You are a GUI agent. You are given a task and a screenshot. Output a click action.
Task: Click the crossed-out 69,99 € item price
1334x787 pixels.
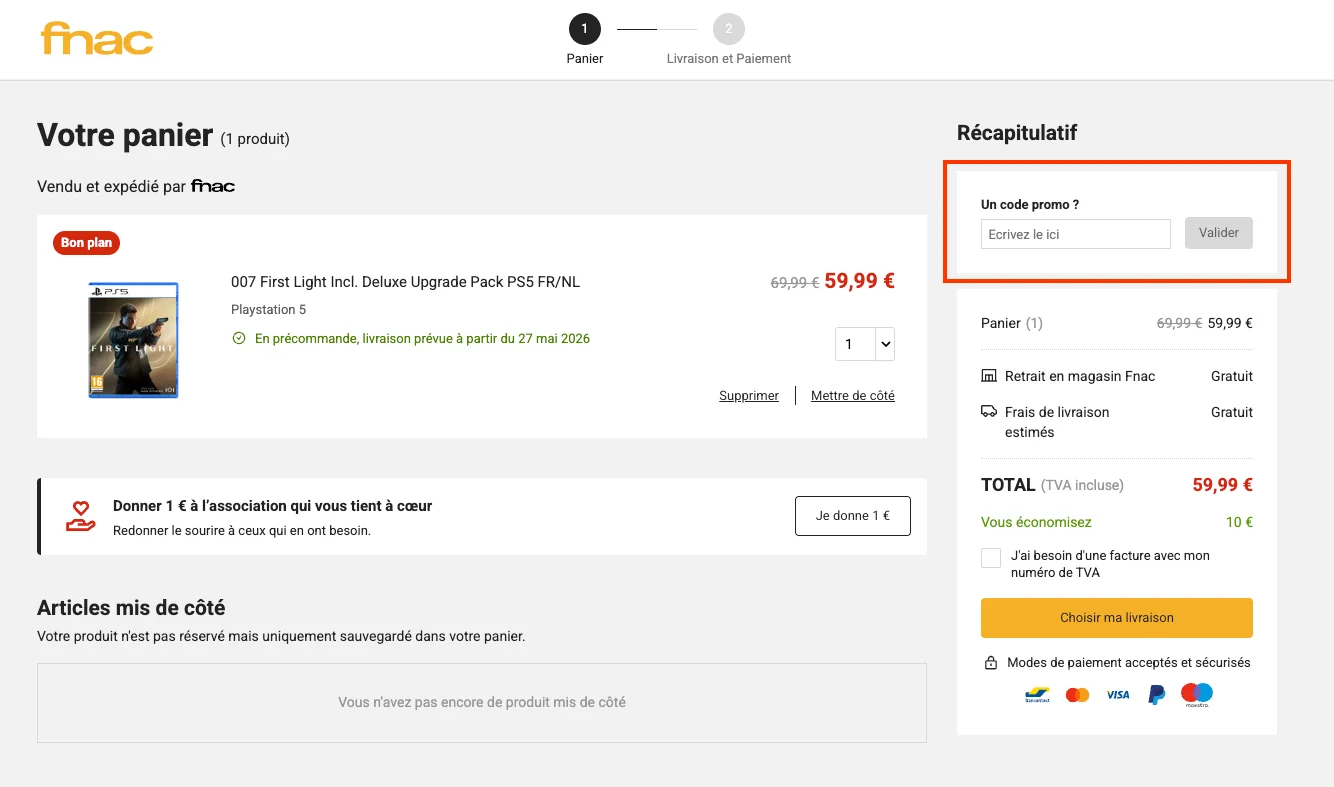click(x=795, y=283)
